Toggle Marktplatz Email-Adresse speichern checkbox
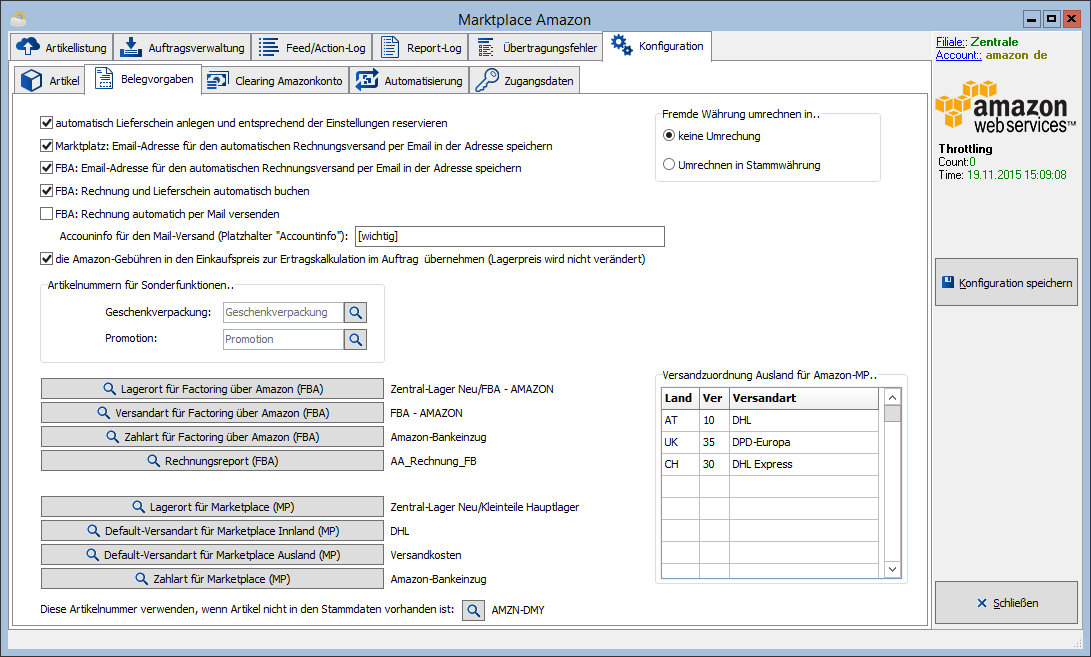The width and height of the screenshot is (1091, 657). (47, 146)
